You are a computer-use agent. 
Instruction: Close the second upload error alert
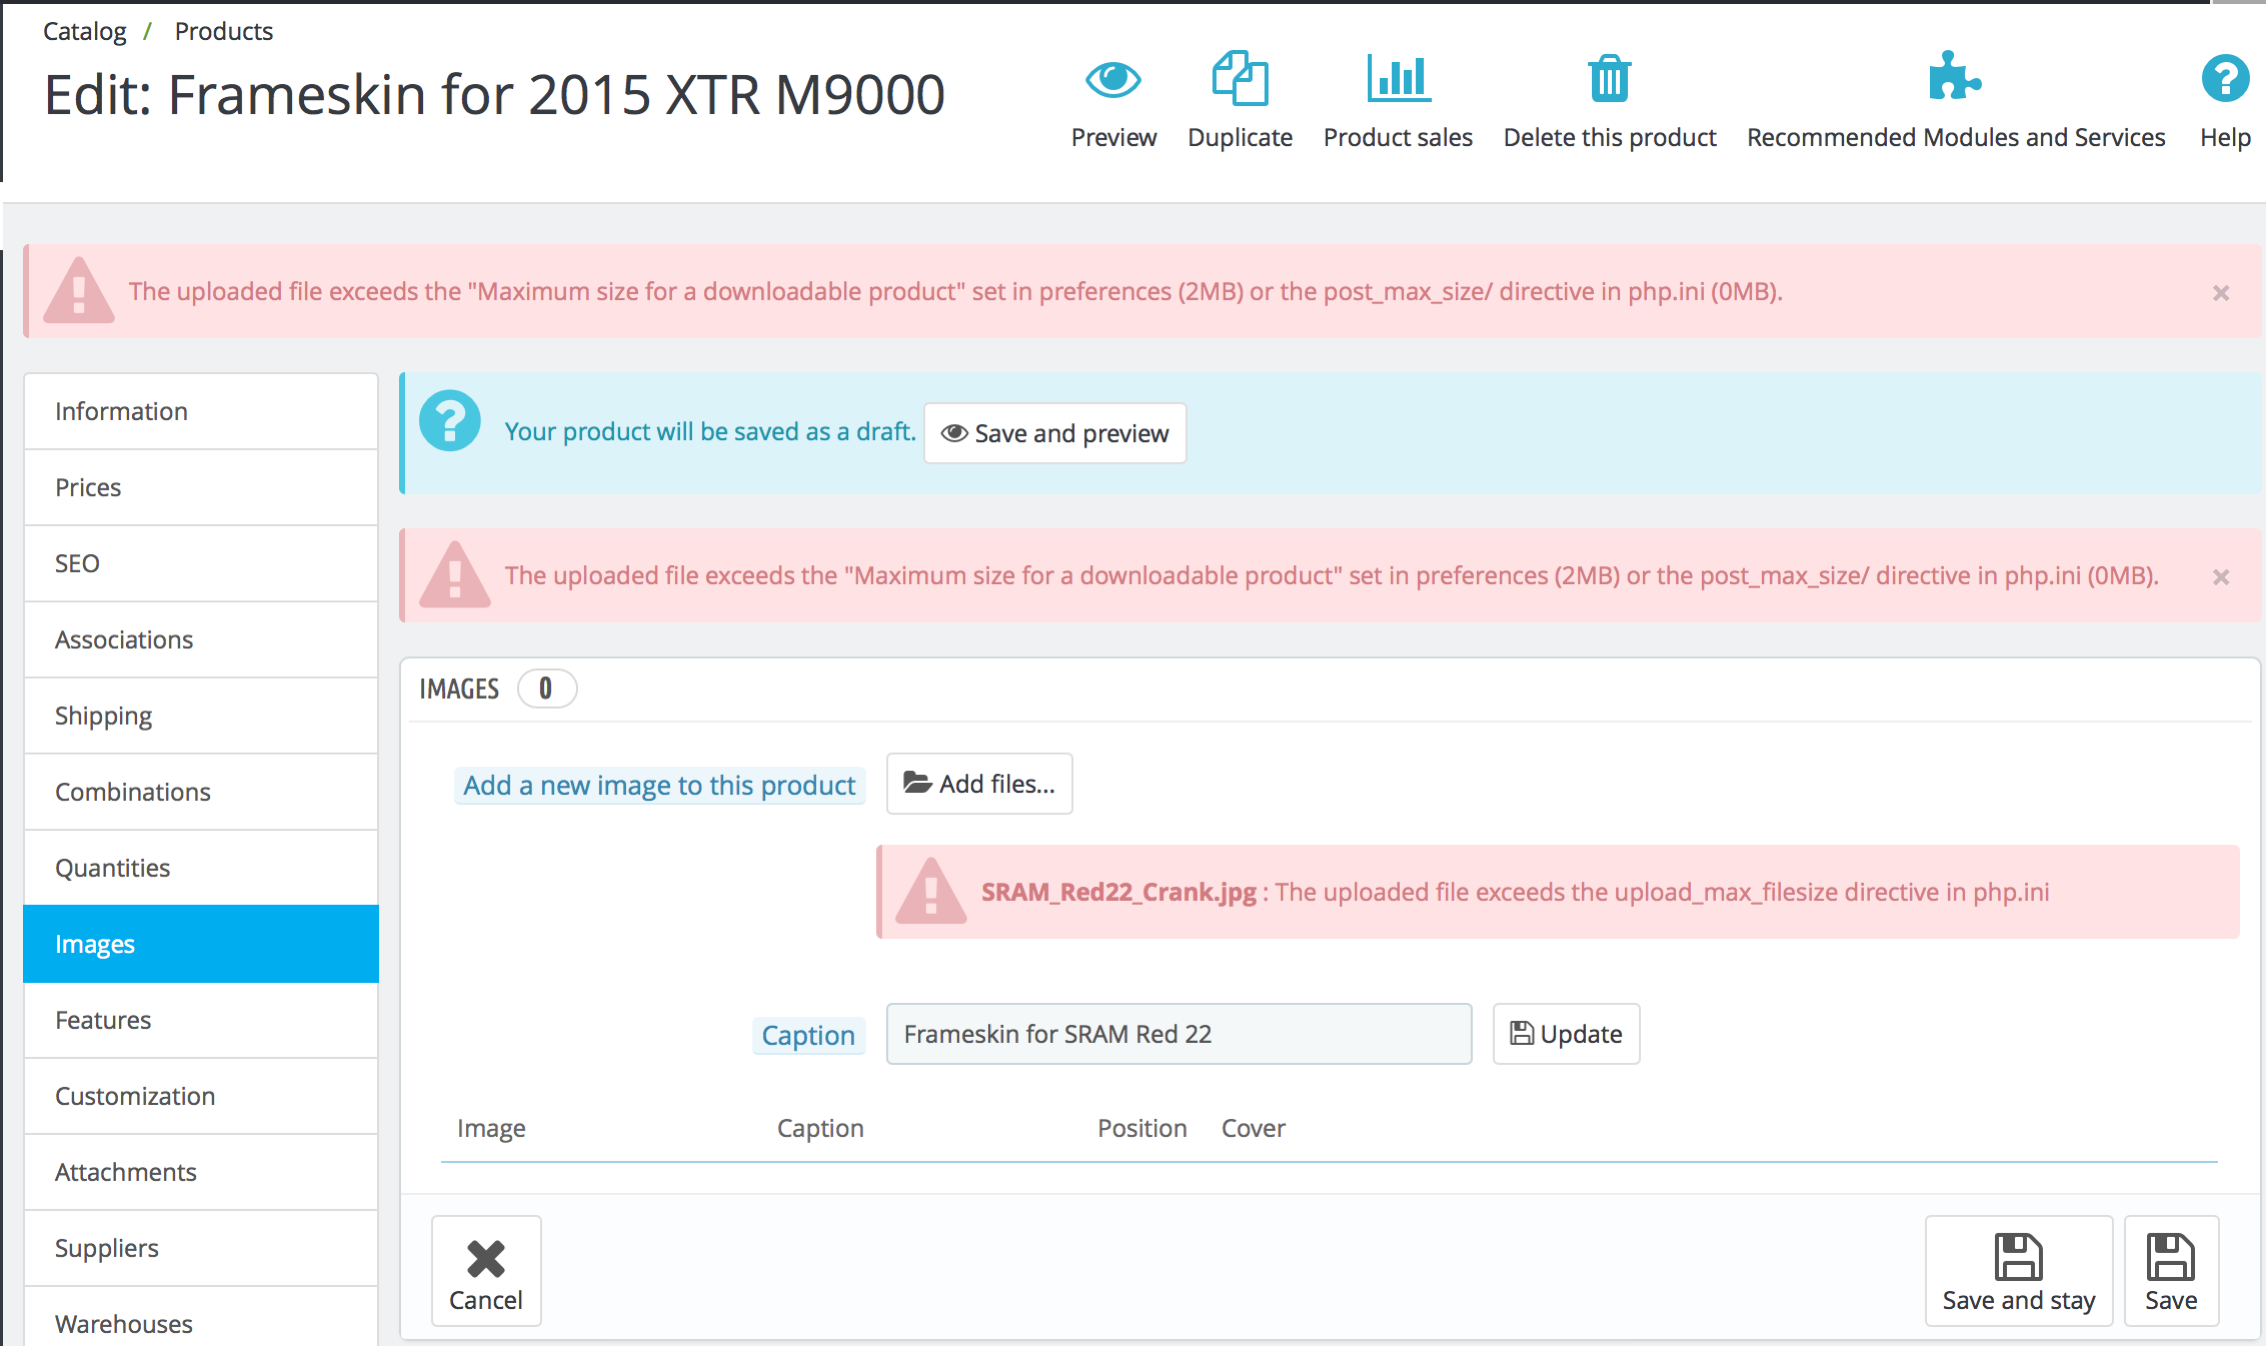coord(2220,577)
